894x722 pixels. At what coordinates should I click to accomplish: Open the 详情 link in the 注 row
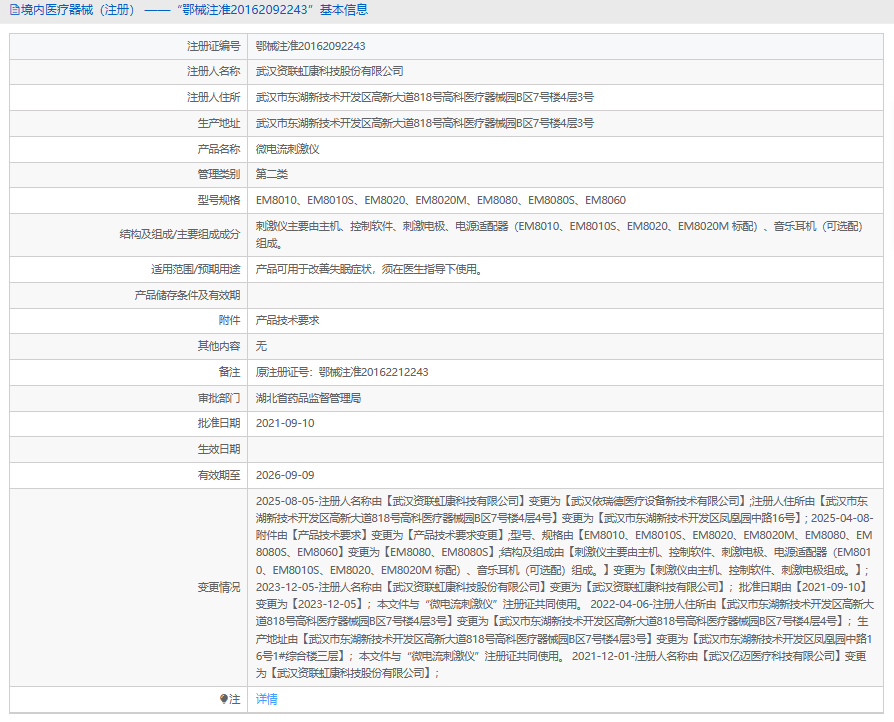pos(266,699)
